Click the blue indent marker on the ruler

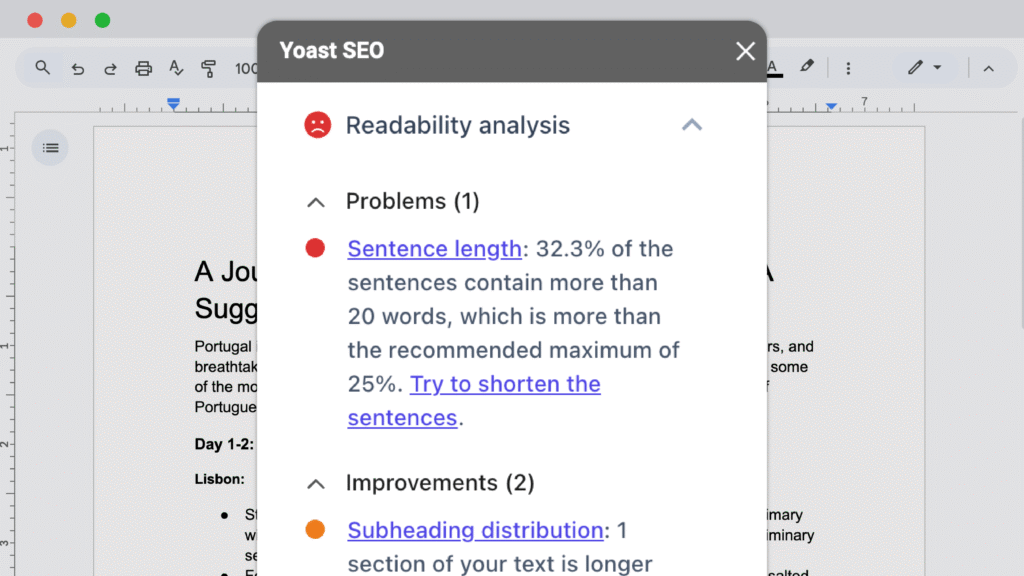(172, 103)
